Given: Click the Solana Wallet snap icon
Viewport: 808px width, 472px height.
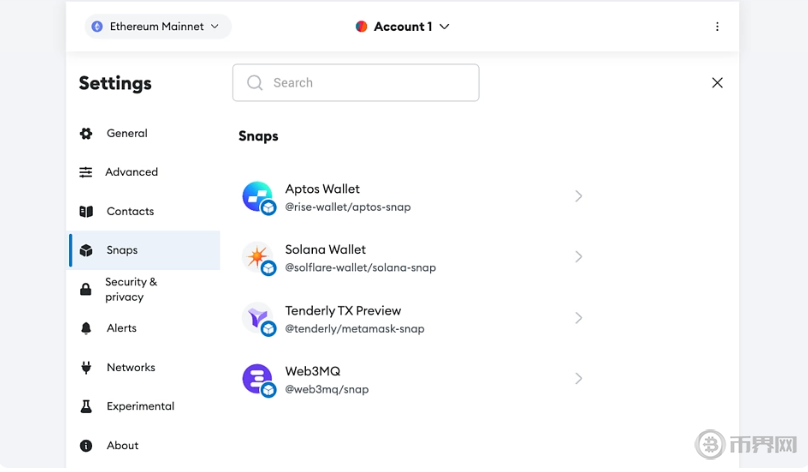Looking at the screenshot, I should click(257, 257).
